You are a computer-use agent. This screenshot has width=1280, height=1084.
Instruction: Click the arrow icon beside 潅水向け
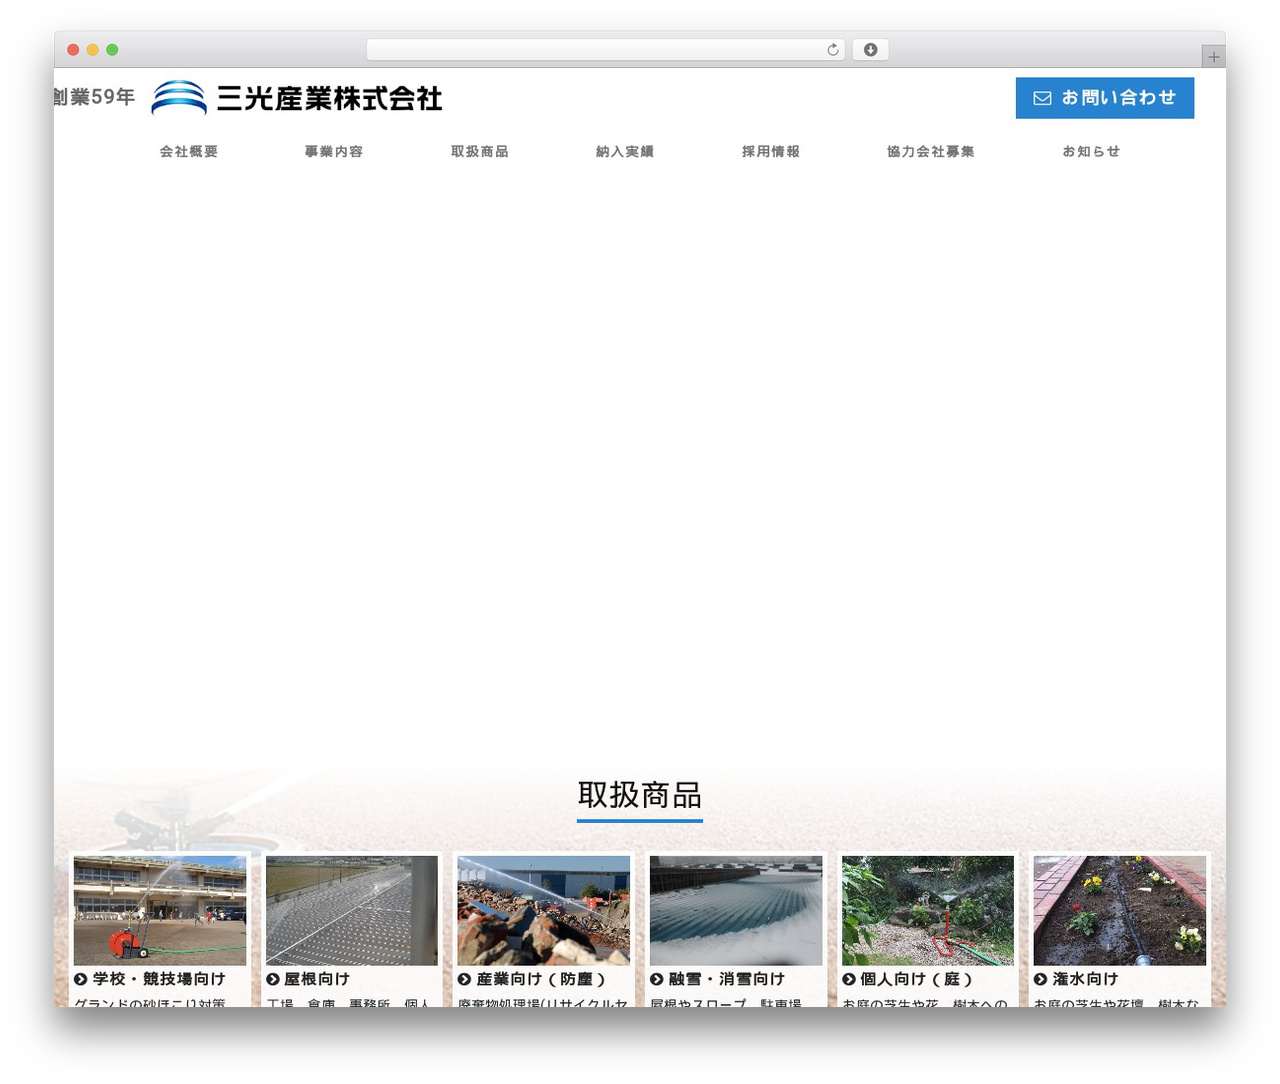point(1041,979)
